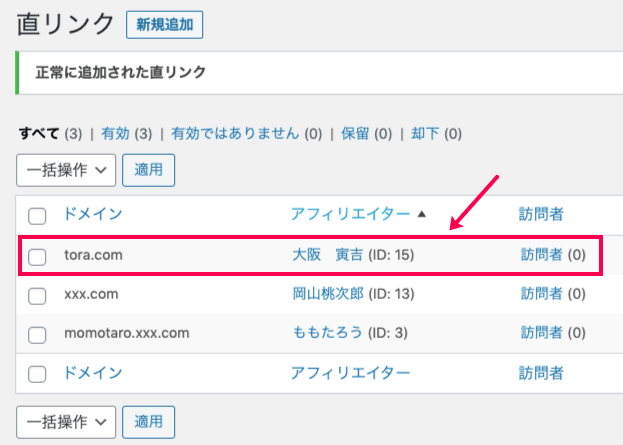Click the xxx.com domain text
623x445 pixels.
pyautogui.click(x=91, y=294)
